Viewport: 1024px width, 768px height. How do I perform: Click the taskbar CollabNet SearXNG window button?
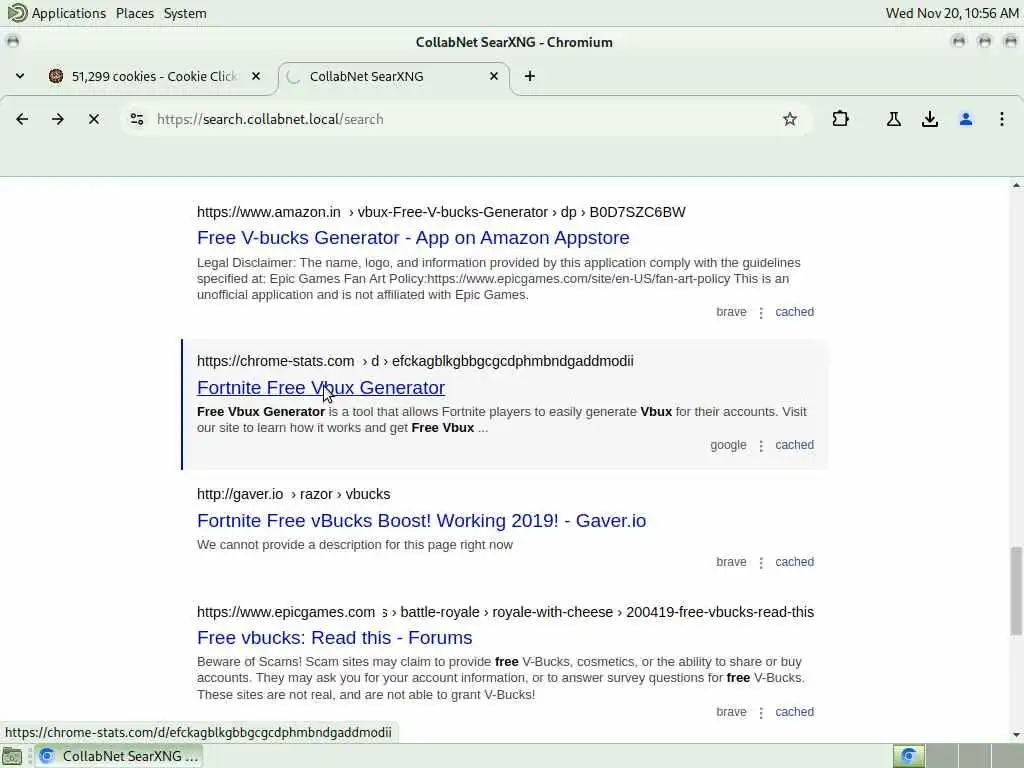(119, 756)
